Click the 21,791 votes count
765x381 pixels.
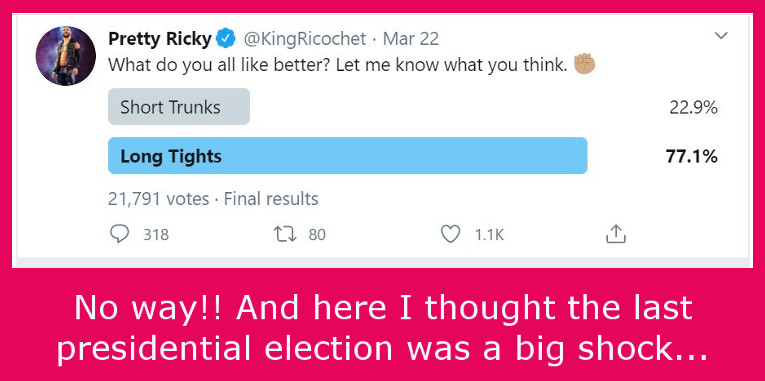click(x=159, y=199)
